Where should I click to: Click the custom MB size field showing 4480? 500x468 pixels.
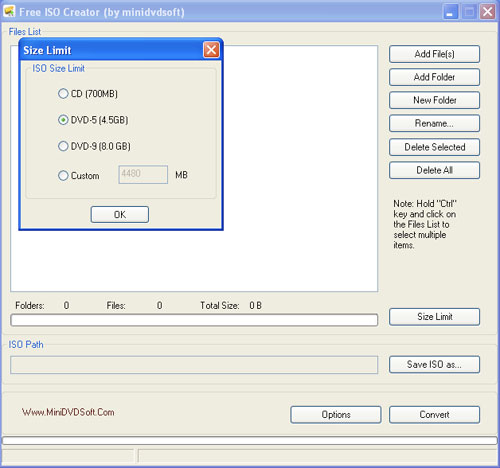tap(143, 174)
